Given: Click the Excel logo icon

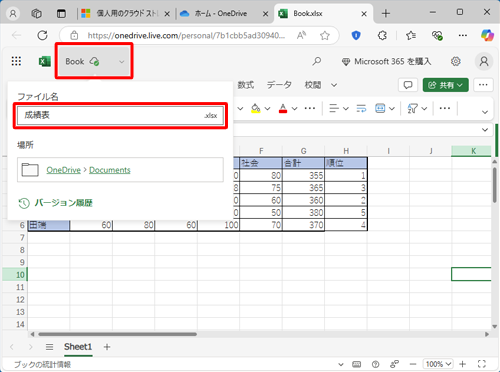Looking at the screenshot, I should click(x=44, y=61).
